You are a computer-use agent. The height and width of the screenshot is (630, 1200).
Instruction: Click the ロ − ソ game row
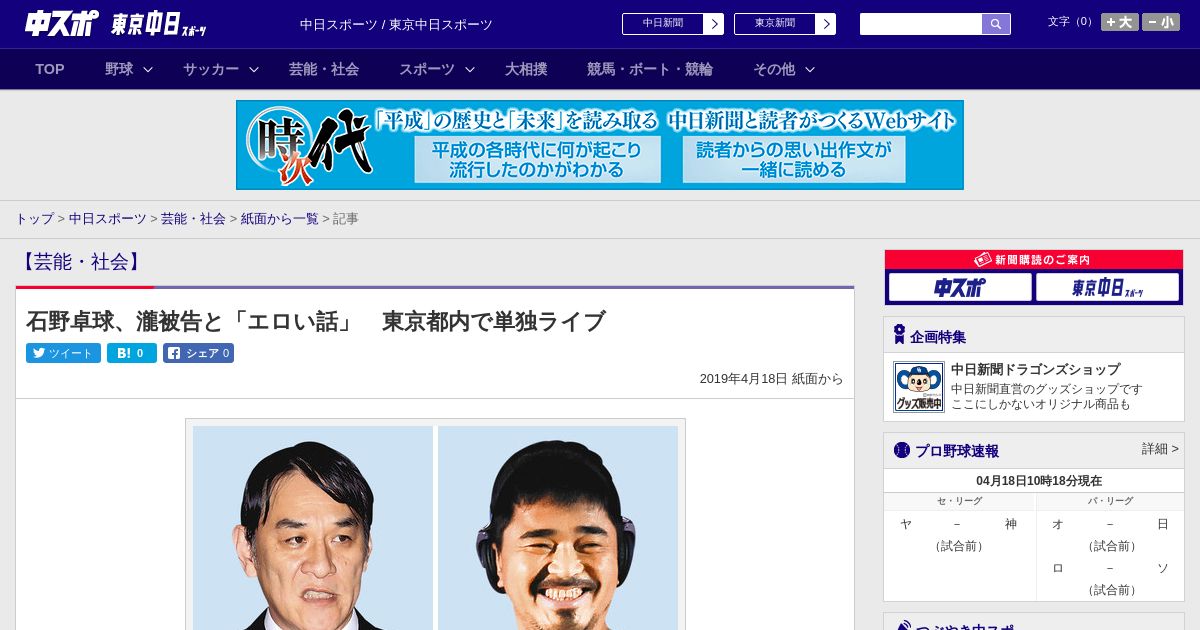point(1110,568)
